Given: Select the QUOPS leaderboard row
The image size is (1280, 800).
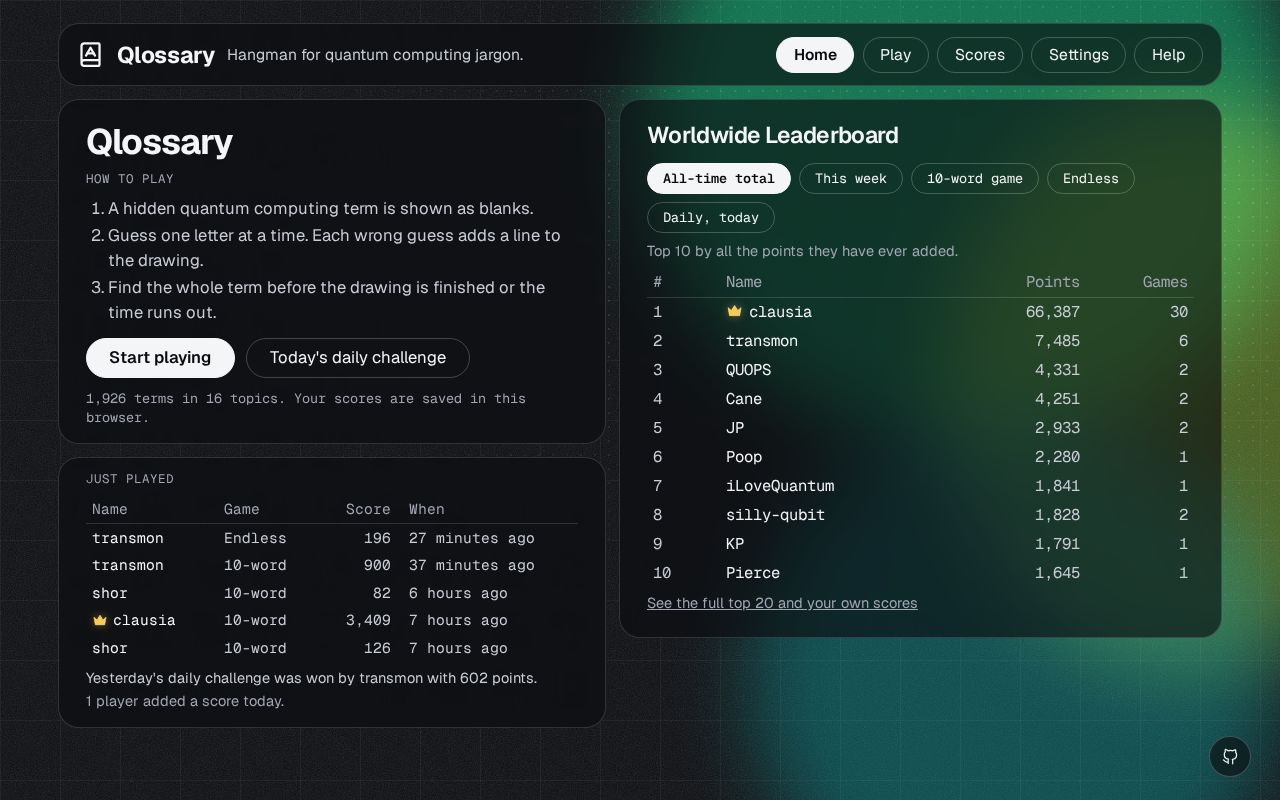Looking at the screenshot, I should [920, 370].
